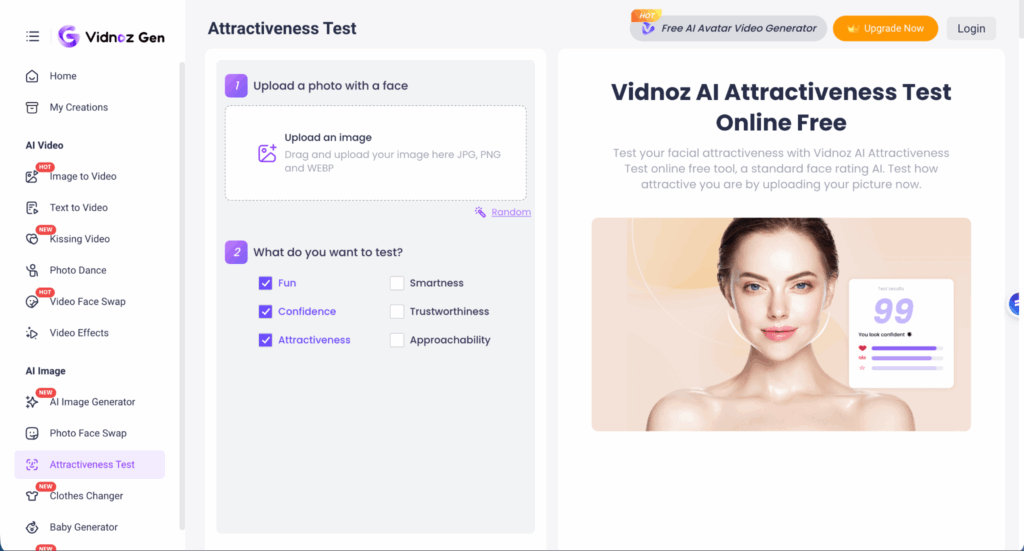Open the Photo Dance icon

point(32,271)
